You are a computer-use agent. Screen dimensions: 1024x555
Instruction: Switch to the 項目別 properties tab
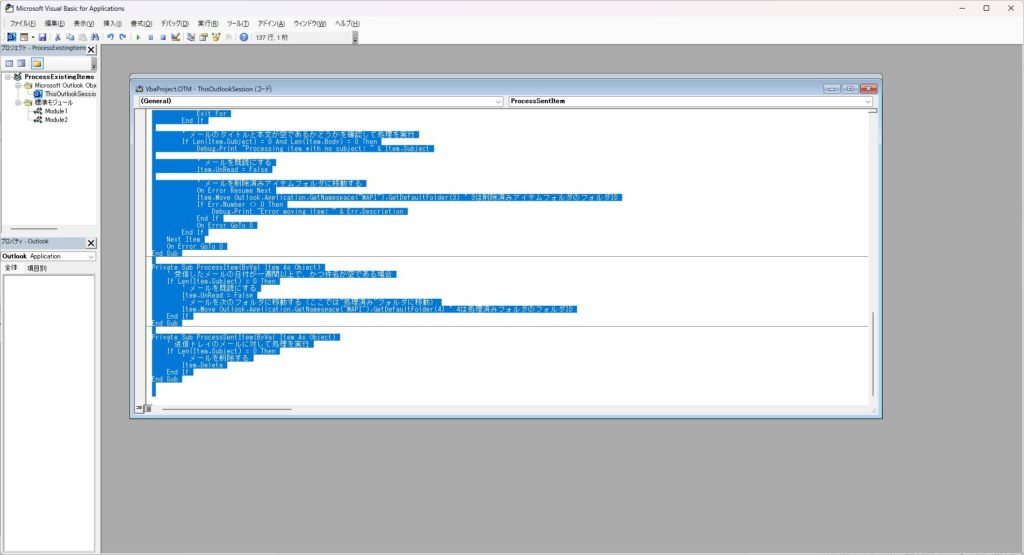pos(36,268)
